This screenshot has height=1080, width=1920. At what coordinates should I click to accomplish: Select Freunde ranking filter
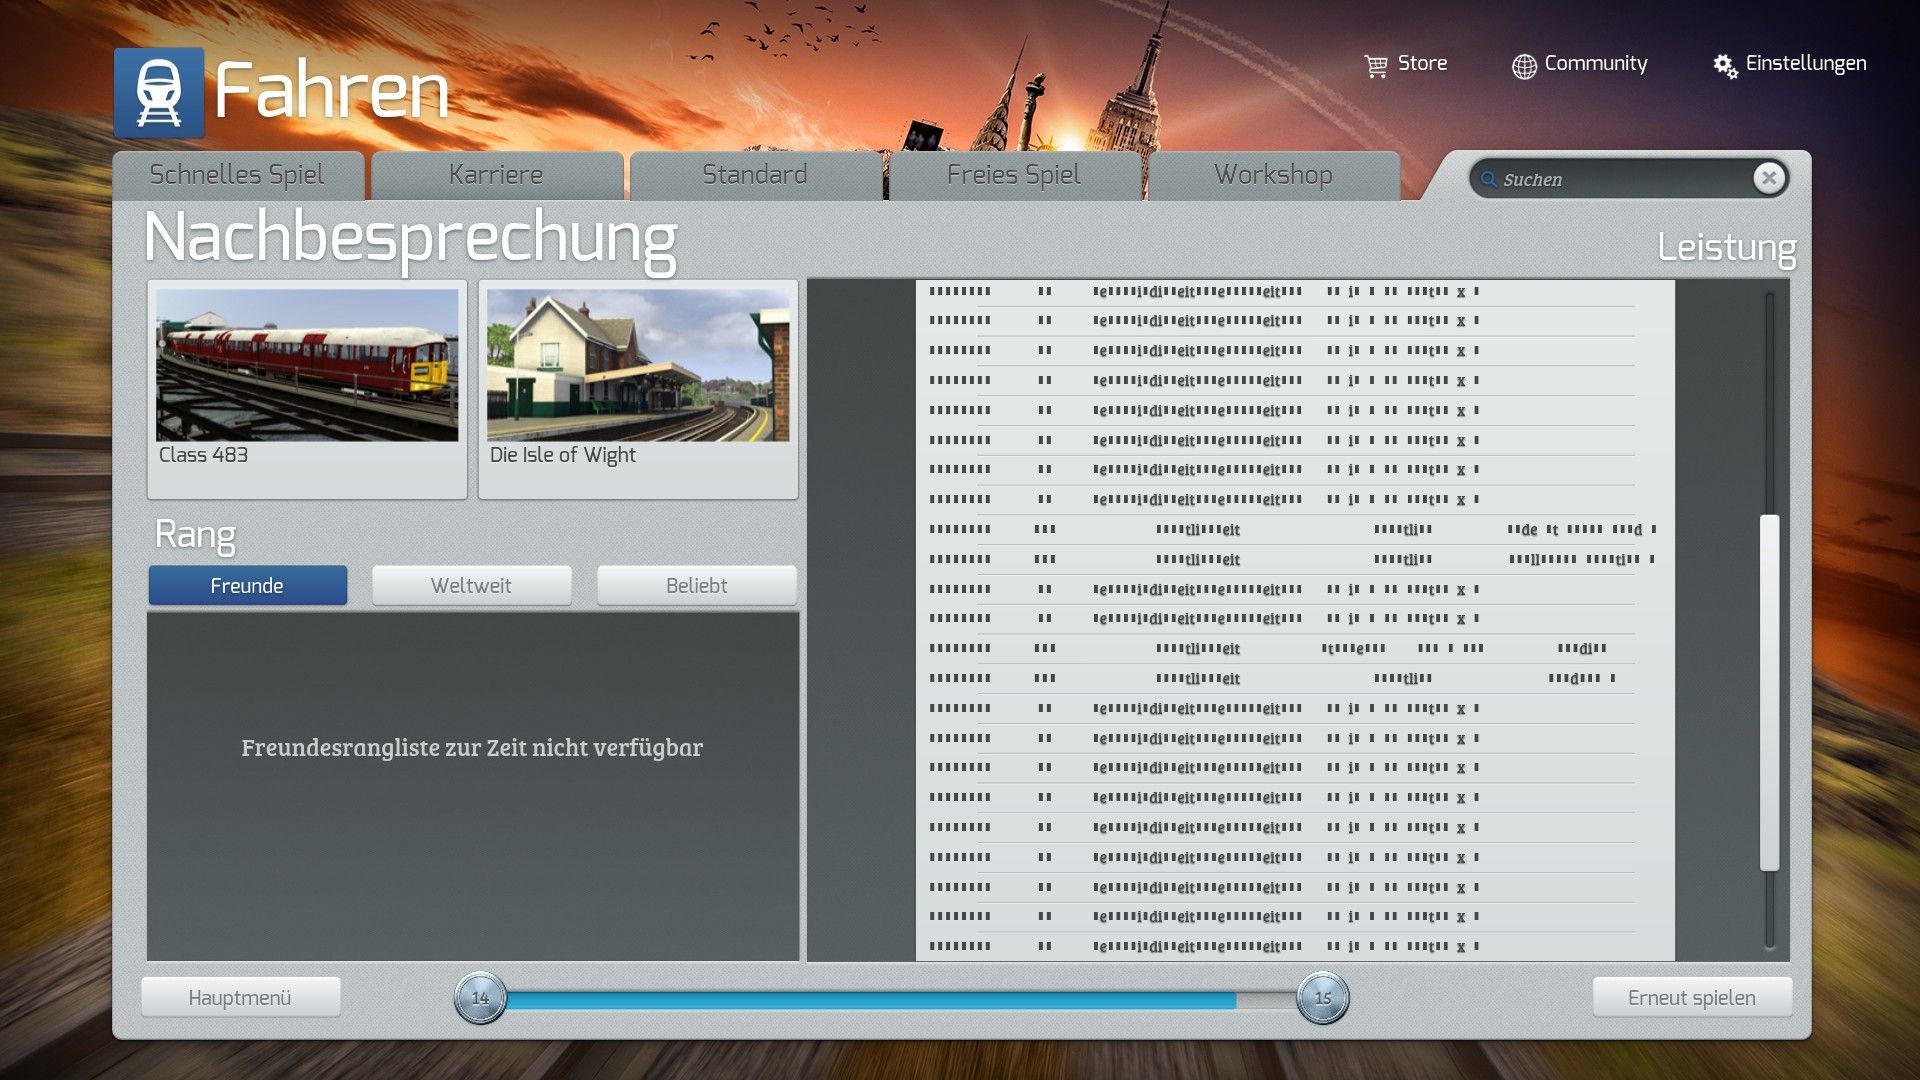click(x=247, y=586)
